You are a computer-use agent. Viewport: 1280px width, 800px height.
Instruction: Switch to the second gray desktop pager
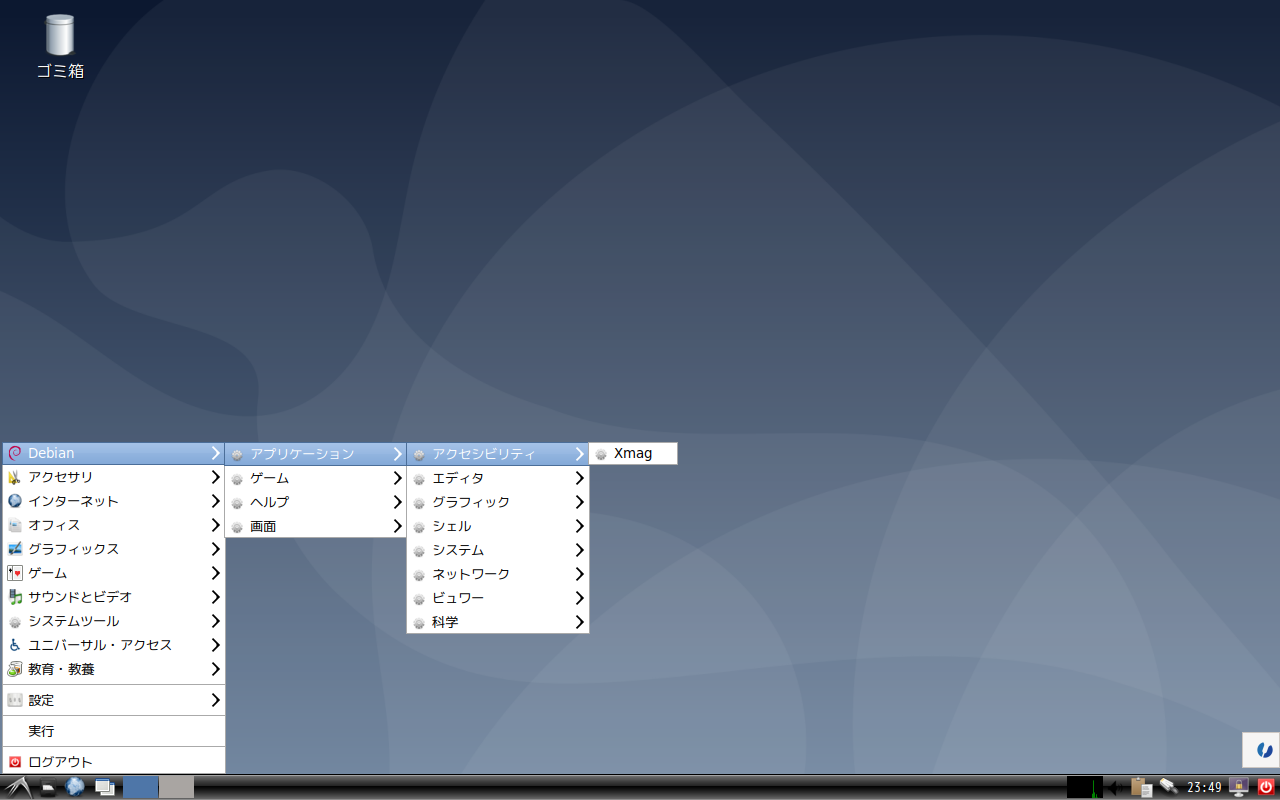tap(176, 787)
